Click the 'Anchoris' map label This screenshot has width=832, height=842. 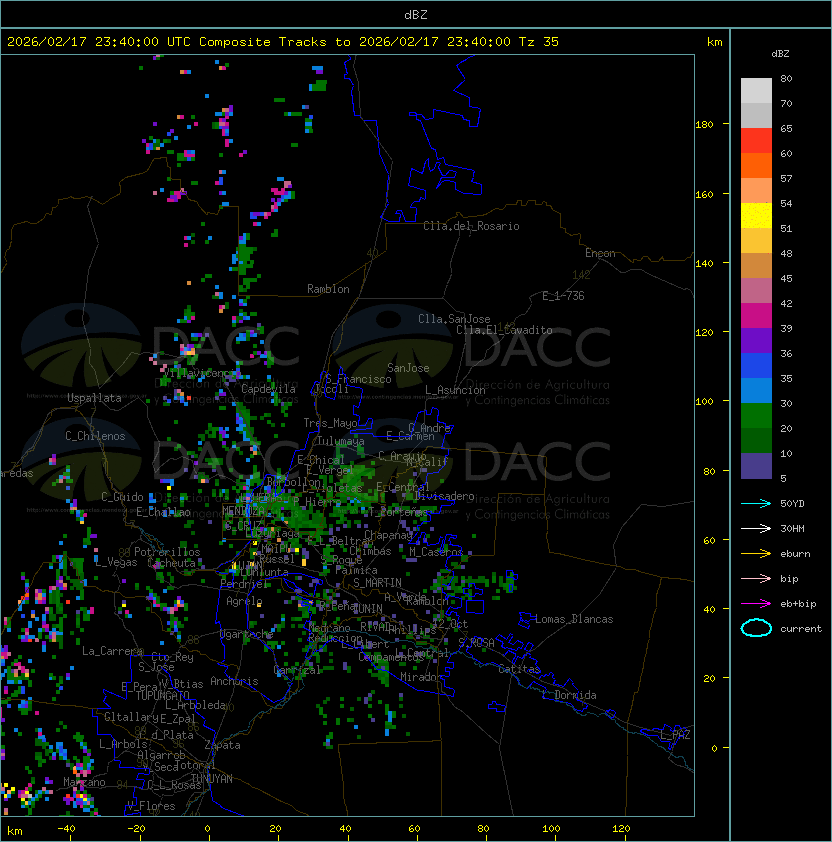(234, 681)
